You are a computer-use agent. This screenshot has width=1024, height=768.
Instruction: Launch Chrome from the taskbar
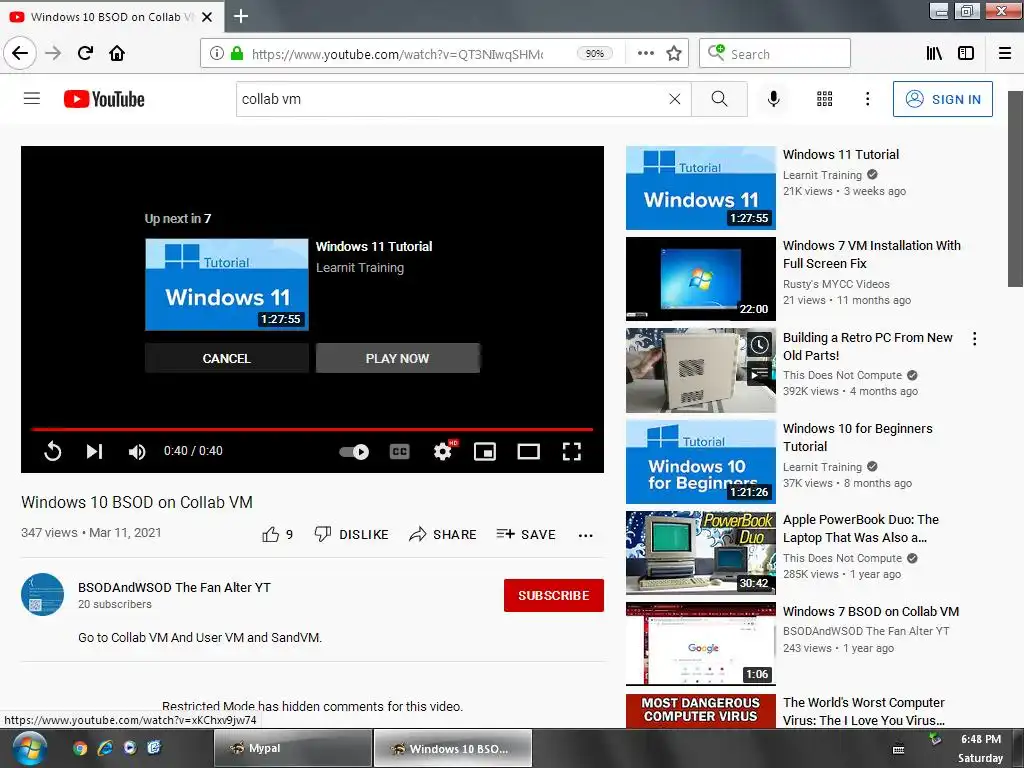tap(80, 748)
